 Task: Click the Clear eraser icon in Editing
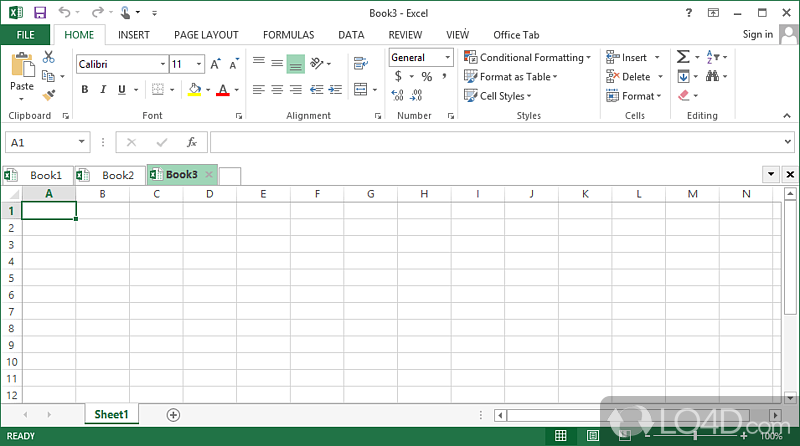pyautogui.click(x=684, y=95)
